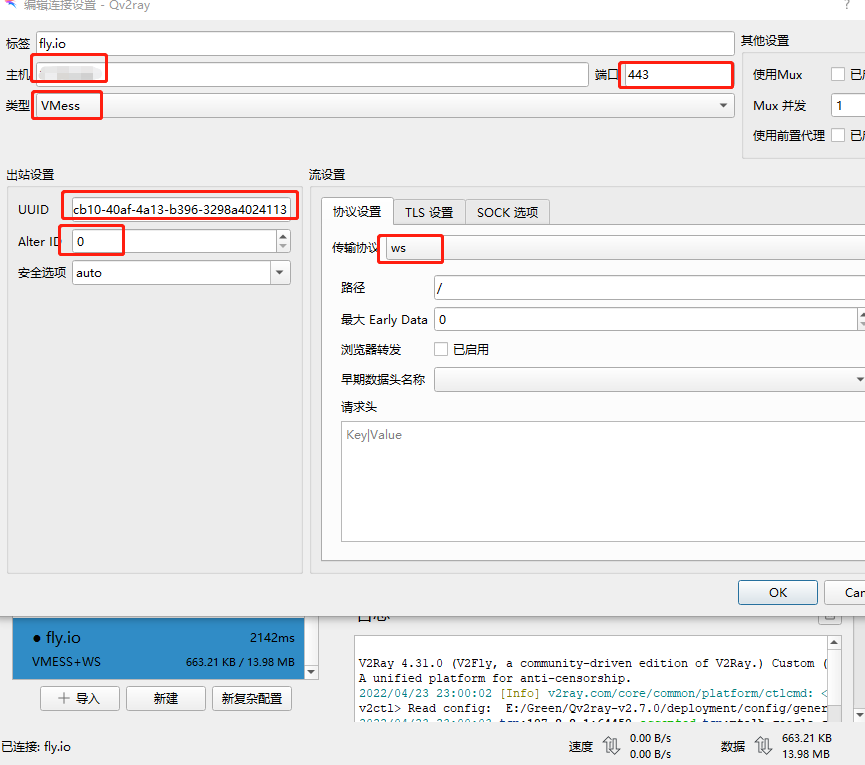Image resolution: width=865 pixels, height=765 pixels.
Task: Increase Alter ID with the up arrow
Action: point(283,236)
